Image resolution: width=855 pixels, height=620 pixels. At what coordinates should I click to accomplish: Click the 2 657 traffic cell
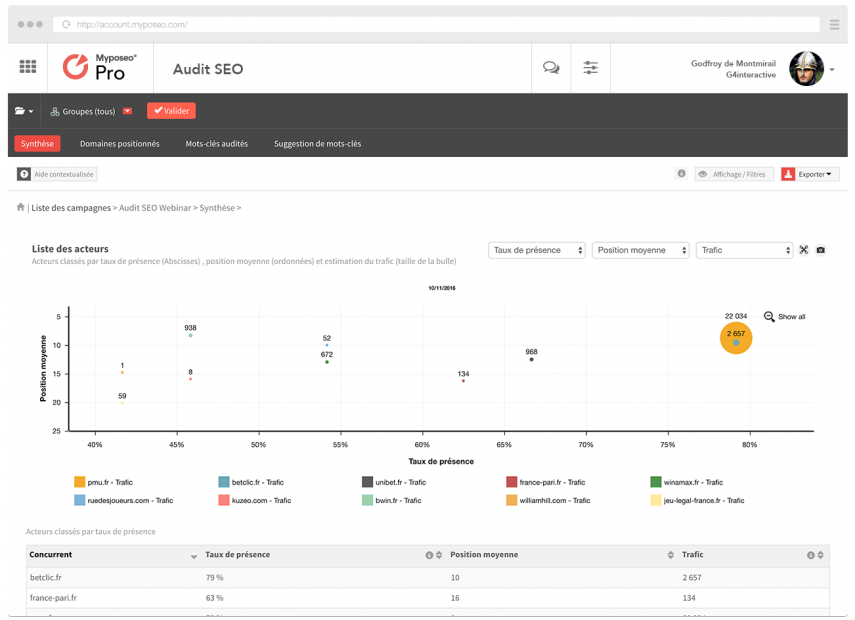tap(692, 577)
